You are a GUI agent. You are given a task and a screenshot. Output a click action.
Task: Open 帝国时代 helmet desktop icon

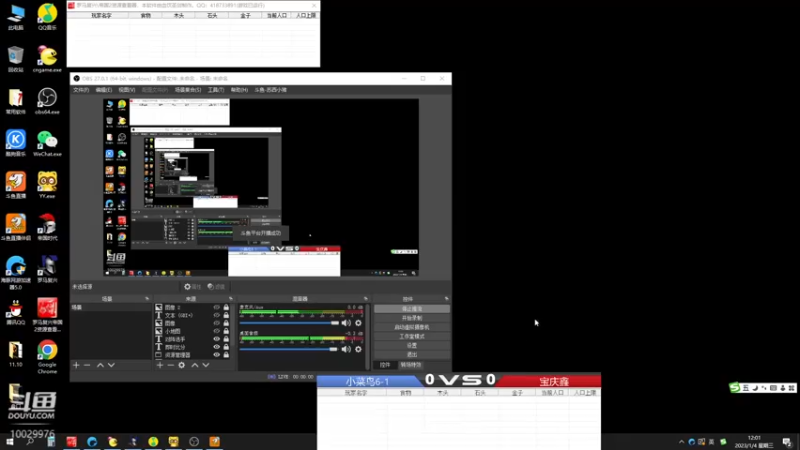point(47,227)
